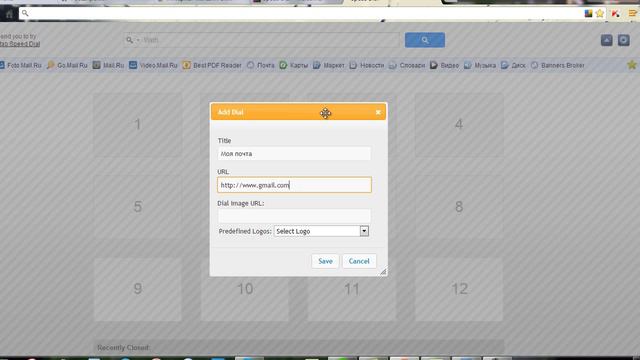Select speed dial tile 5

point(138,207)
